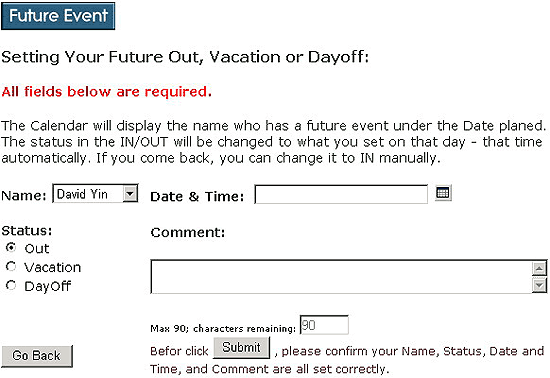Focus the Date & Time input field
The width and height of the screenshot is (550, 378).
coord(341,194)
